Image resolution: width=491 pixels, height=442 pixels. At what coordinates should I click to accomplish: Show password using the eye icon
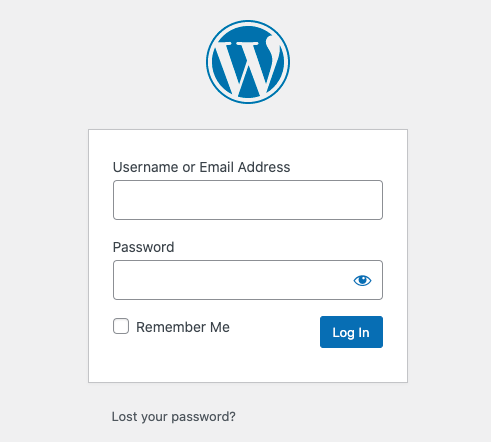(x=362, y=280)
